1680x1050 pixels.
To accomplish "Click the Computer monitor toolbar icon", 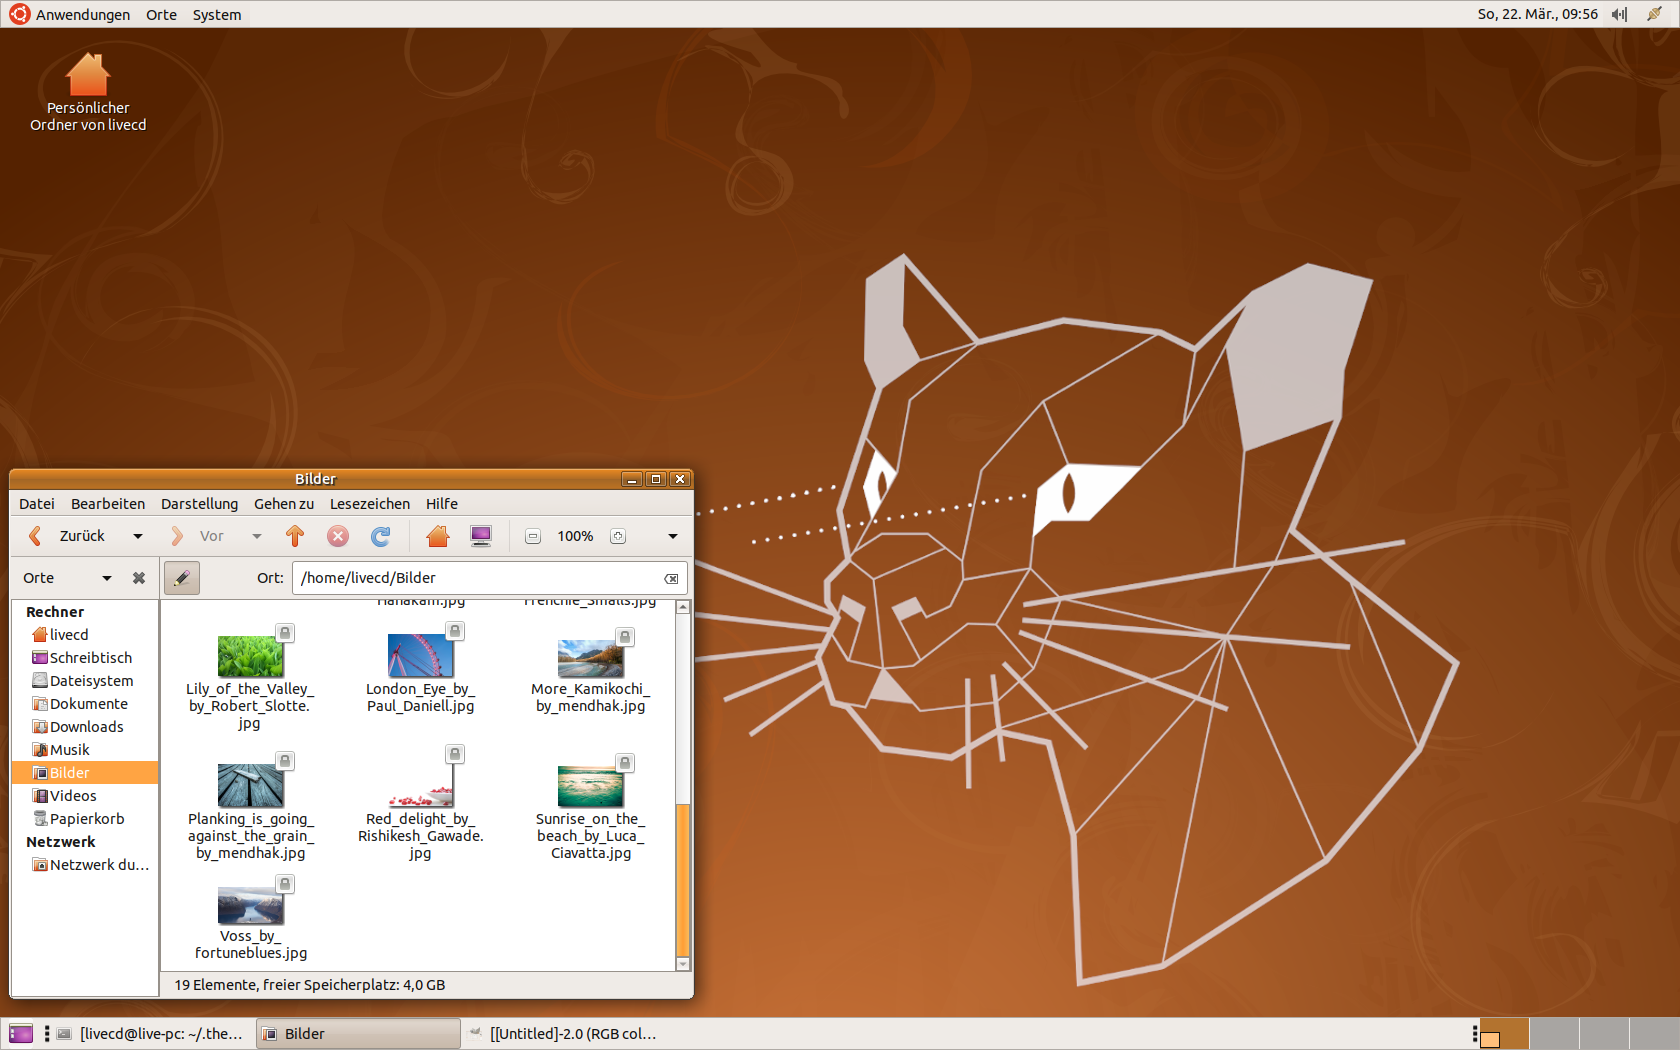I will click(x=481, y=536).
